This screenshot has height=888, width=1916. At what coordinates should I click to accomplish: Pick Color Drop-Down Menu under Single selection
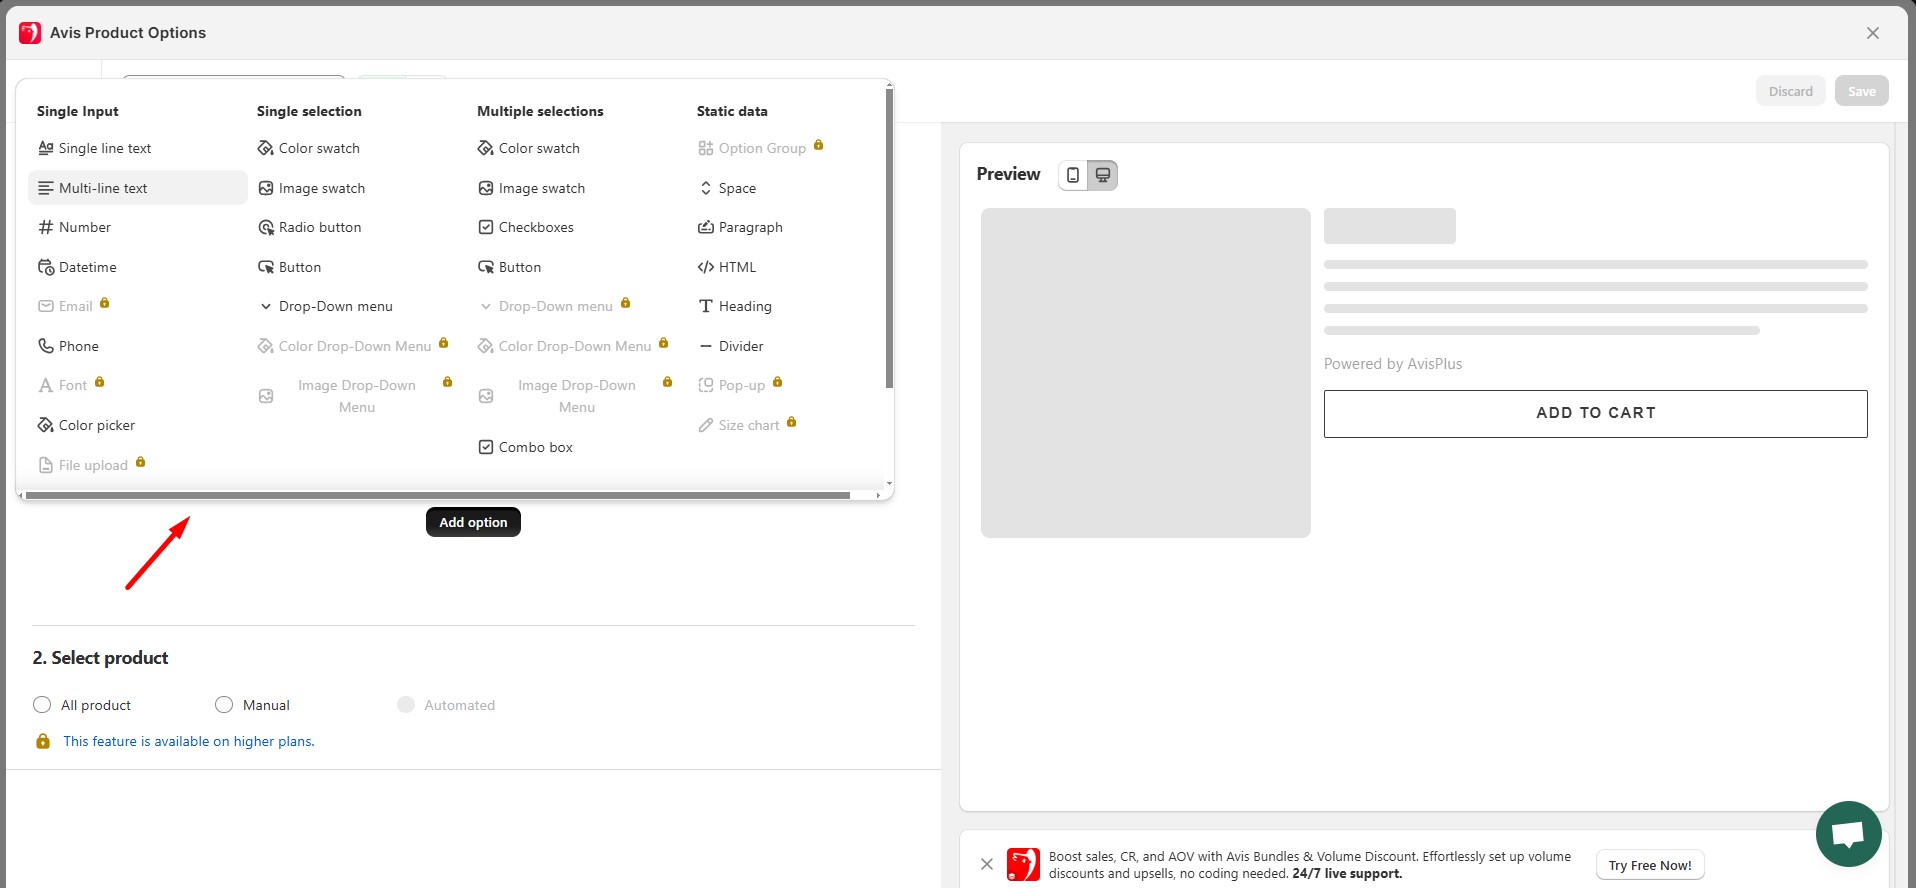[x=354, y=346]
